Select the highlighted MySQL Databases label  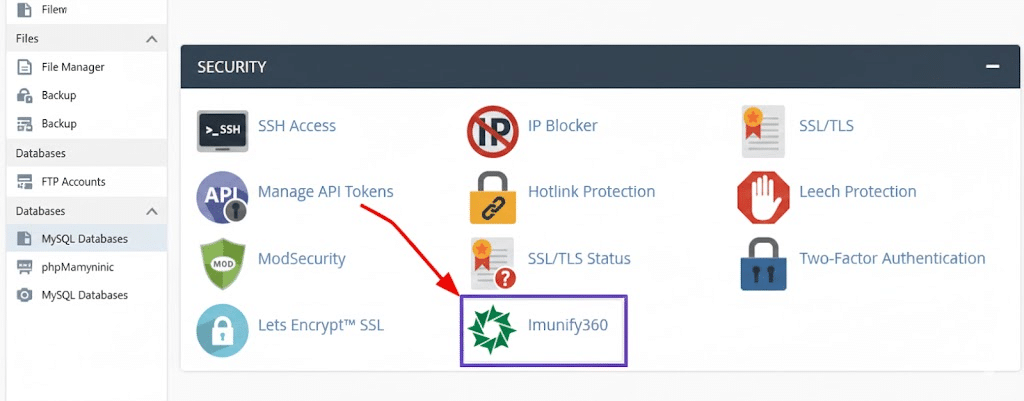click(x=85, y=238)
